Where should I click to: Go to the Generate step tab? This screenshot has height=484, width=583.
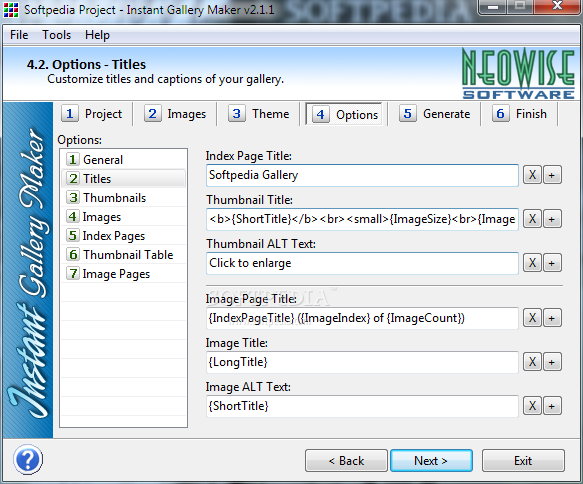pyautogui.click(x=435, y=114)
